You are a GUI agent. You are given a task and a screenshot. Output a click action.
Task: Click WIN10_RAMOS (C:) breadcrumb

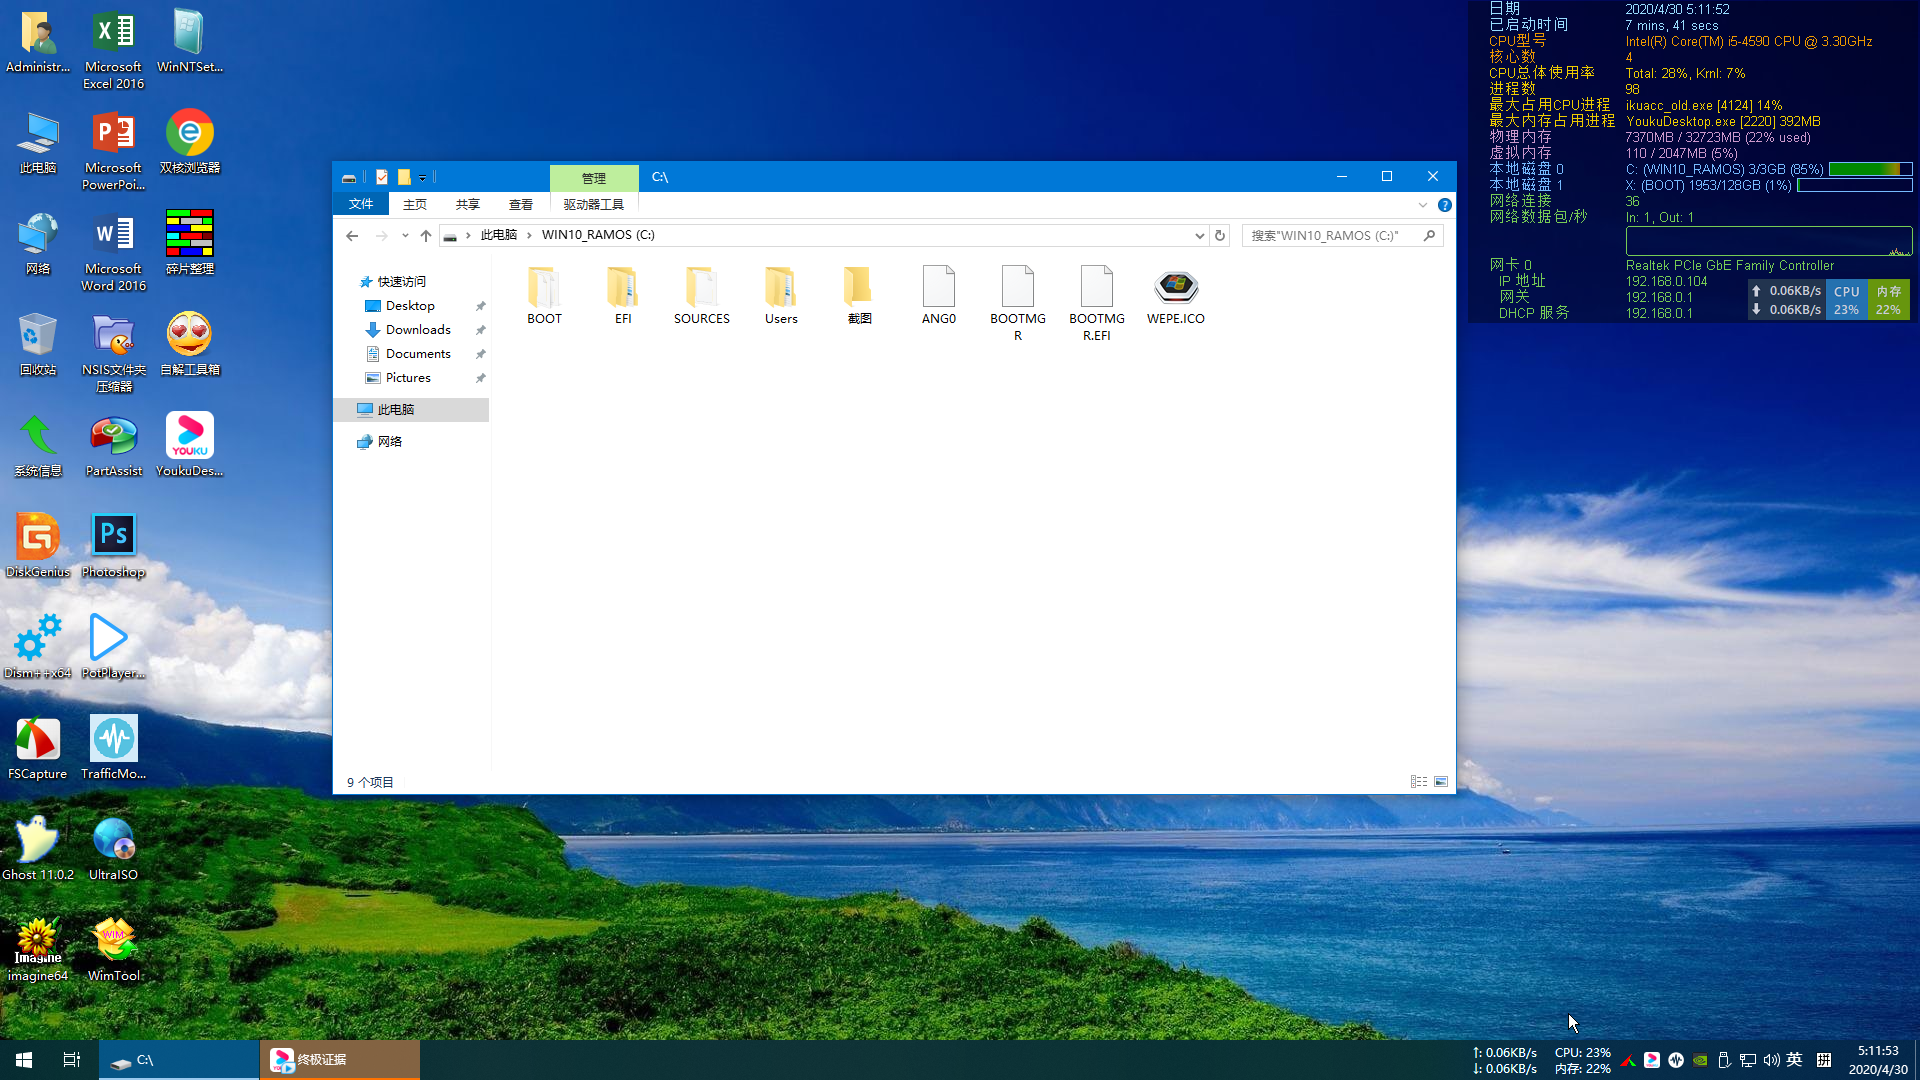tap(598, 235)
